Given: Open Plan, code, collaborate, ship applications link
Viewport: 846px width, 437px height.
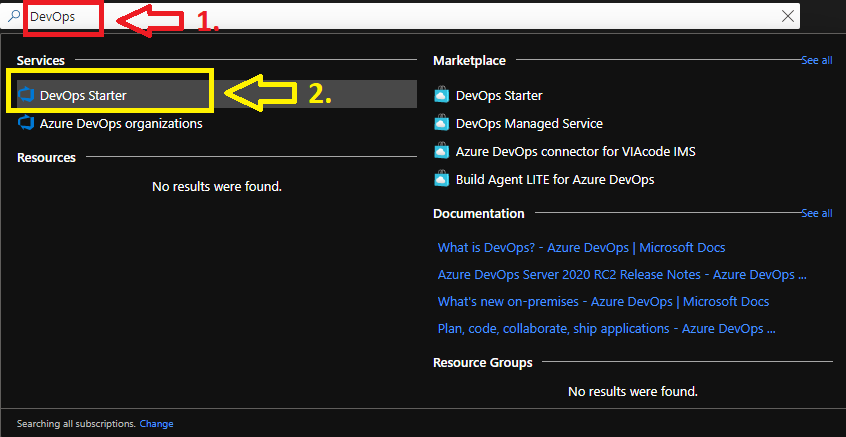Looking at the screenshot, I should (607, 329).
